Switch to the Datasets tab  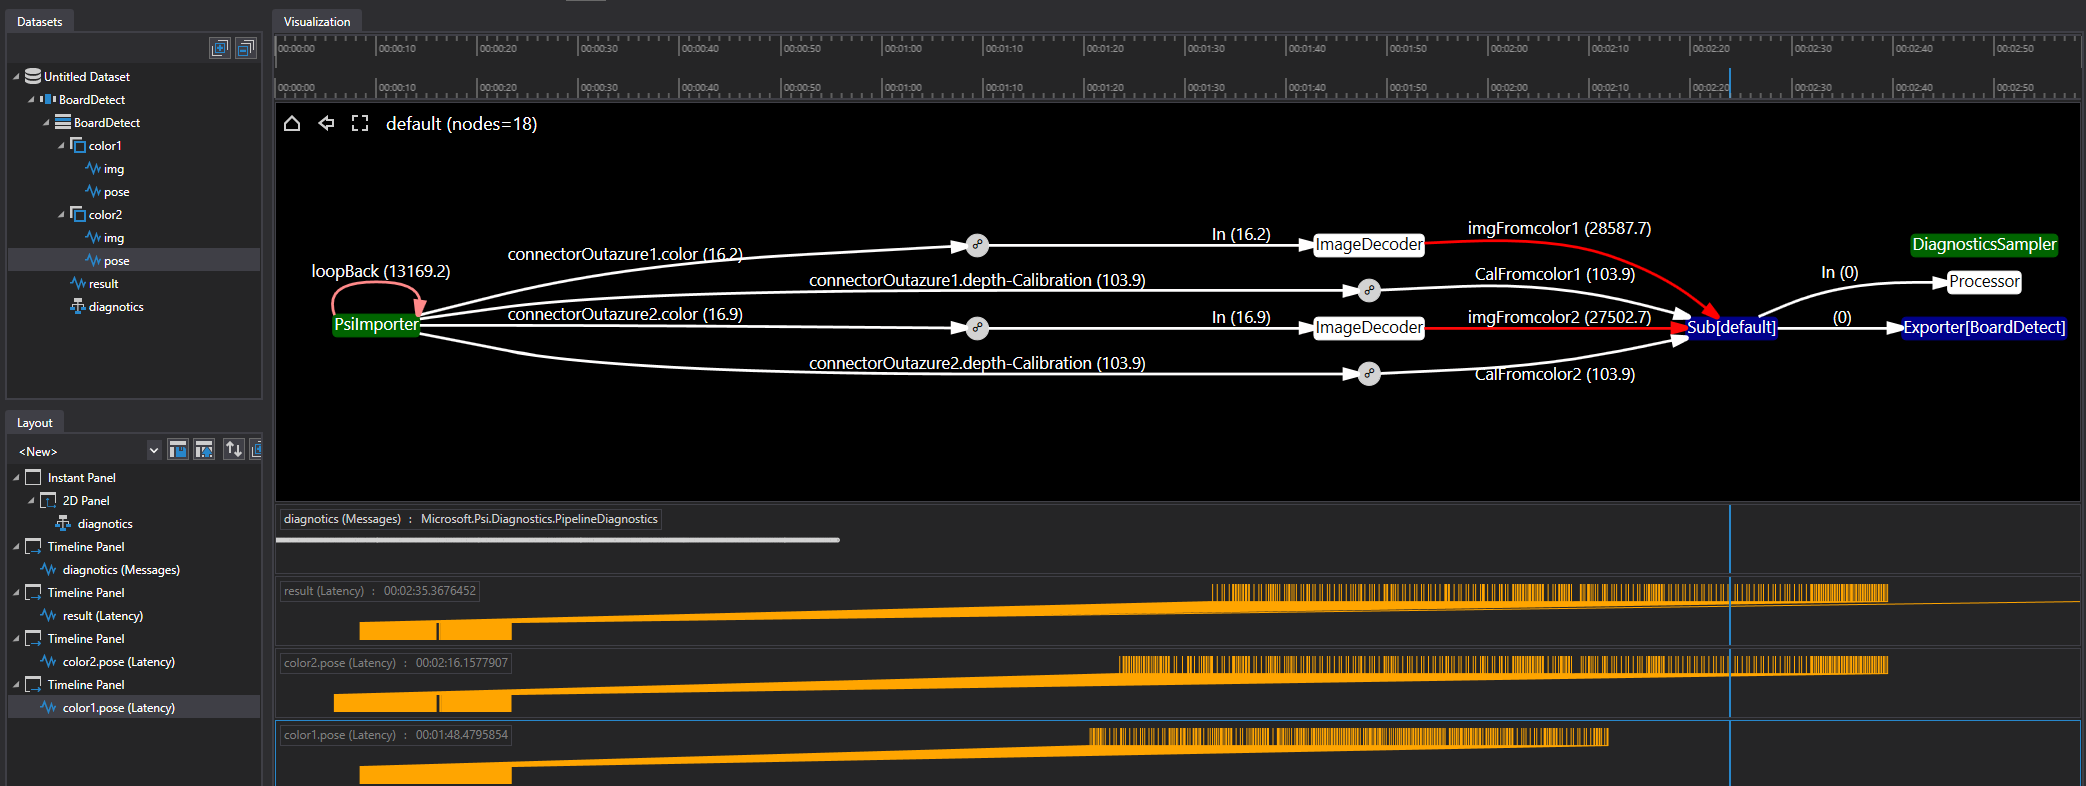pos(39,21)
